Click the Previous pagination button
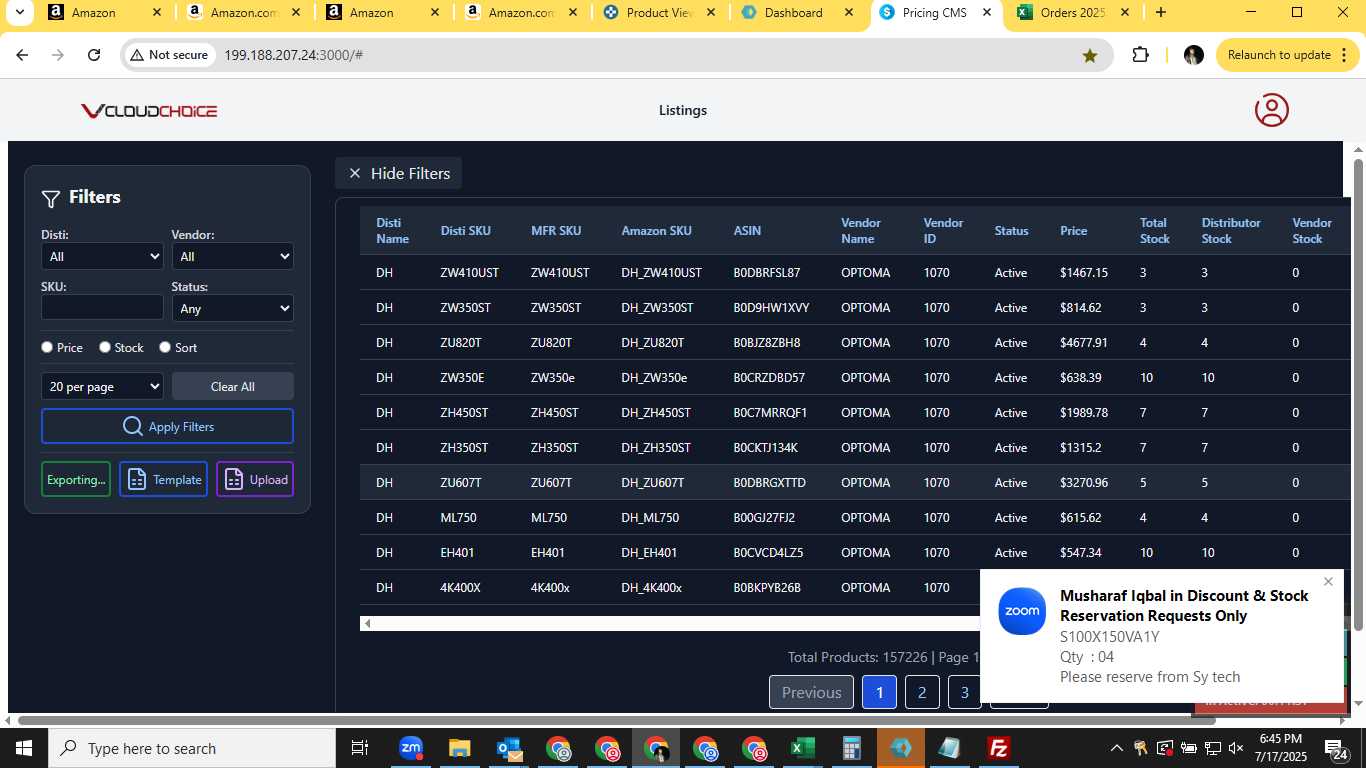The width and height of the screenshot is (1366, 768). click(x=811, y=692)
